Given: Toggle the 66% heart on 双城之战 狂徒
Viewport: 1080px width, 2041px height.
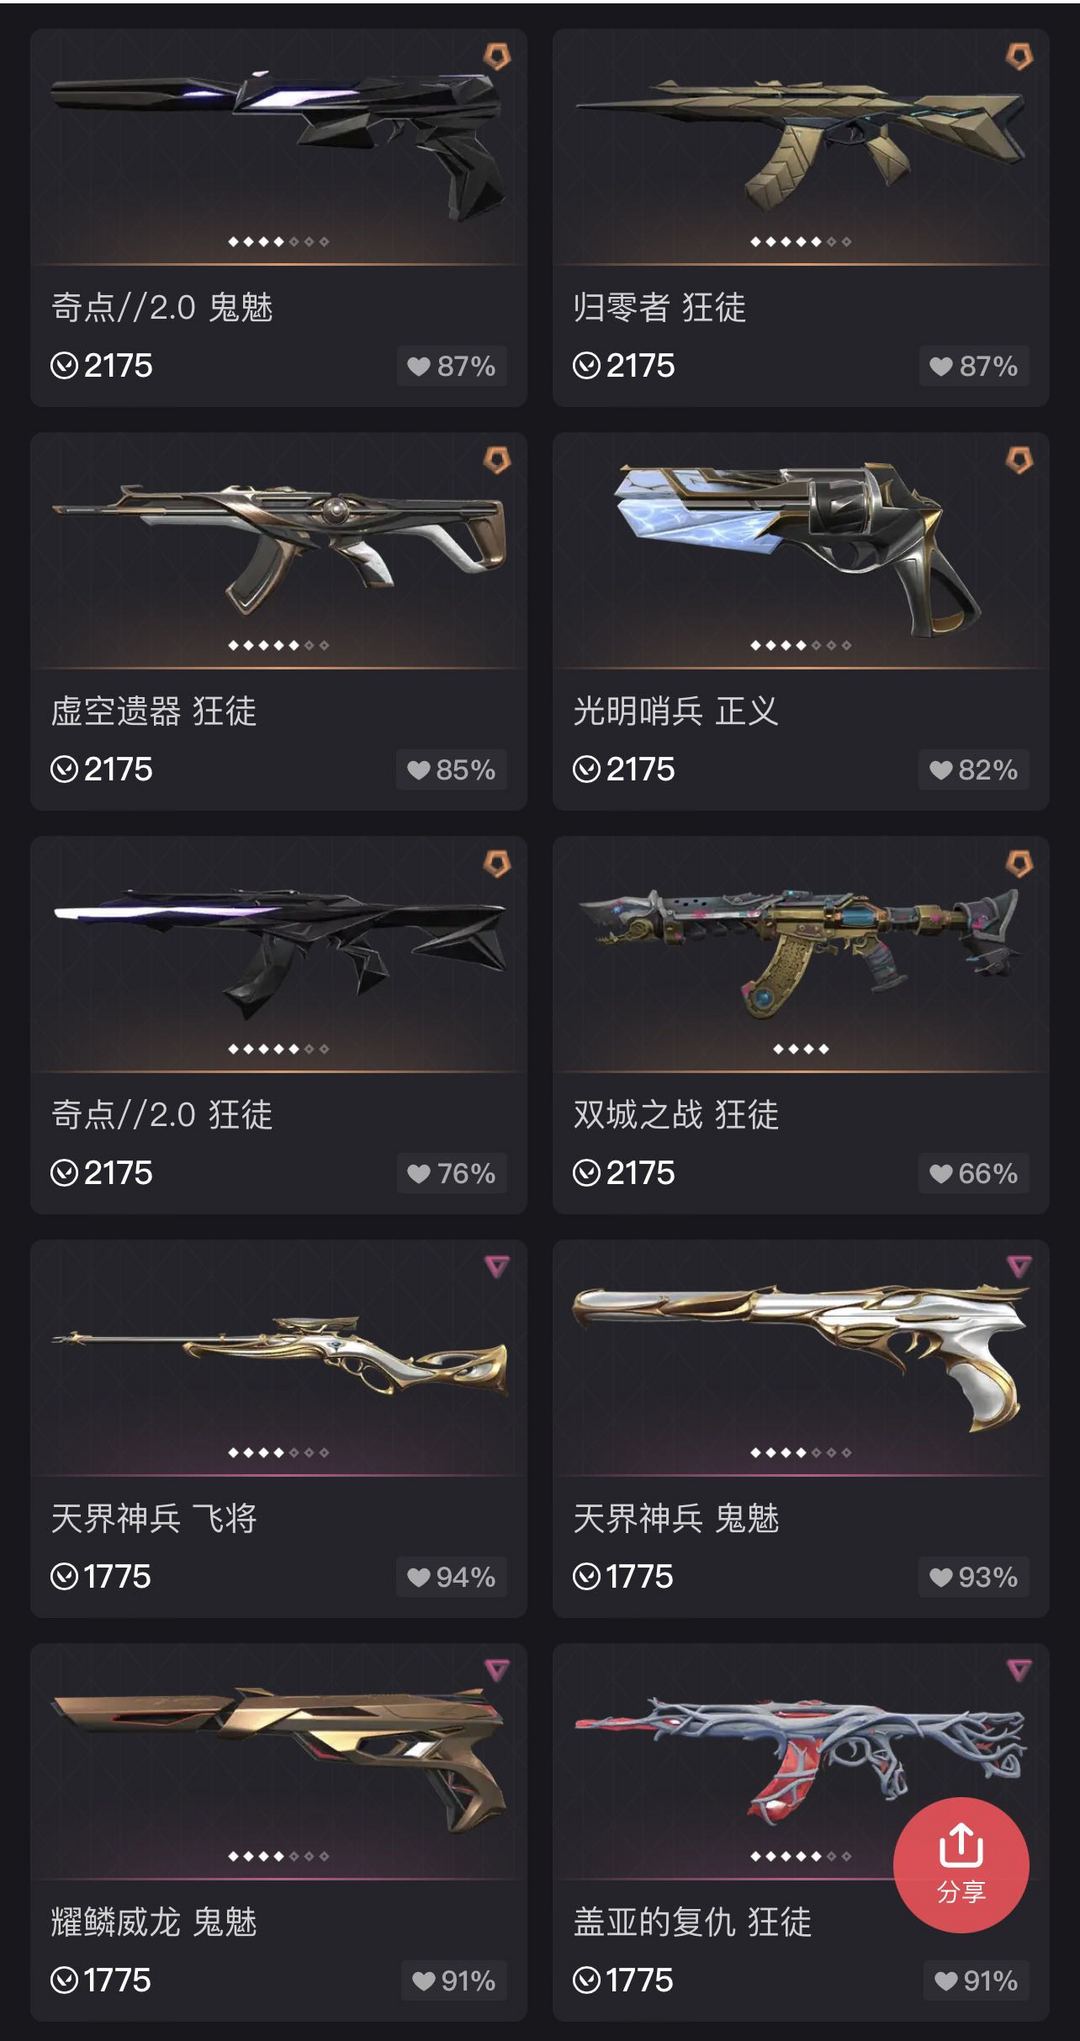Looking at the screenshot, I should pyautogui.click(x=974, y=1173).
